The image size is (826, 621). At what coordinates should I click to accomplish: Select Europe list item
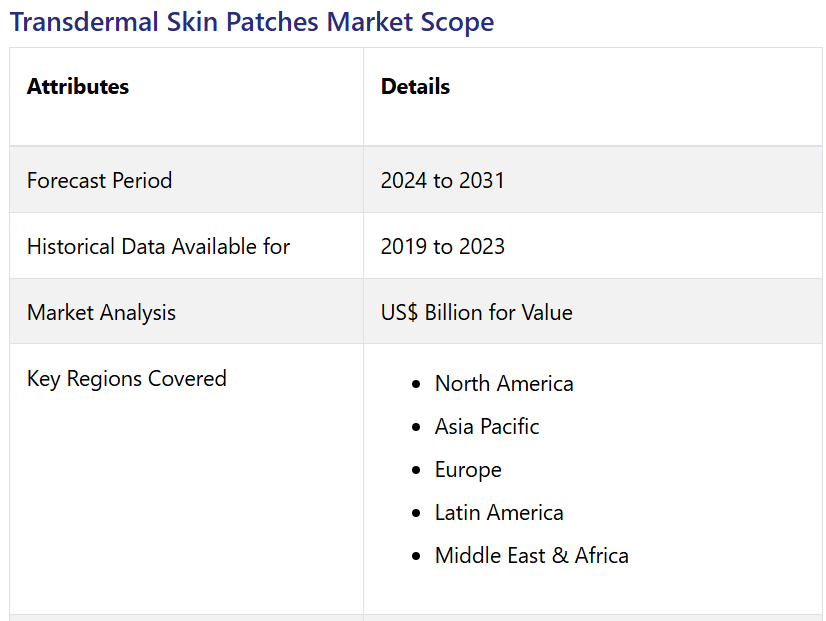[468, 470]
